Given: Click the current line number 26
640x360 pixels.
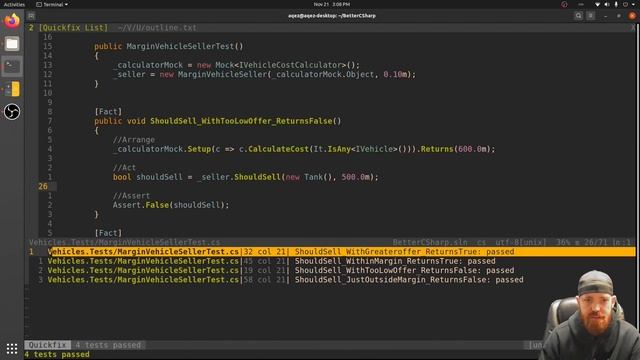Looking at the screenshot, I should pyautogui.click(x=43, y=187).
